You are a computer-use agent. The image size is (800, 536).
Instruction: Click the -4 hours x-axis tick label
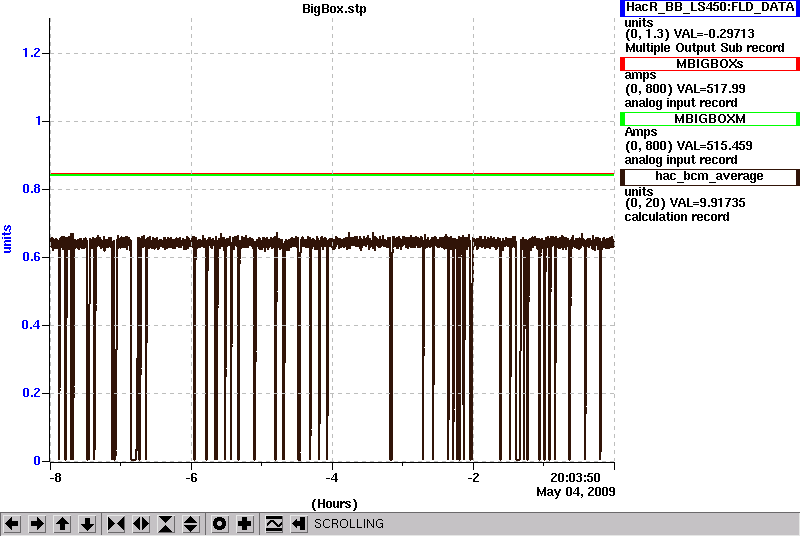click(x=332, y=478)
